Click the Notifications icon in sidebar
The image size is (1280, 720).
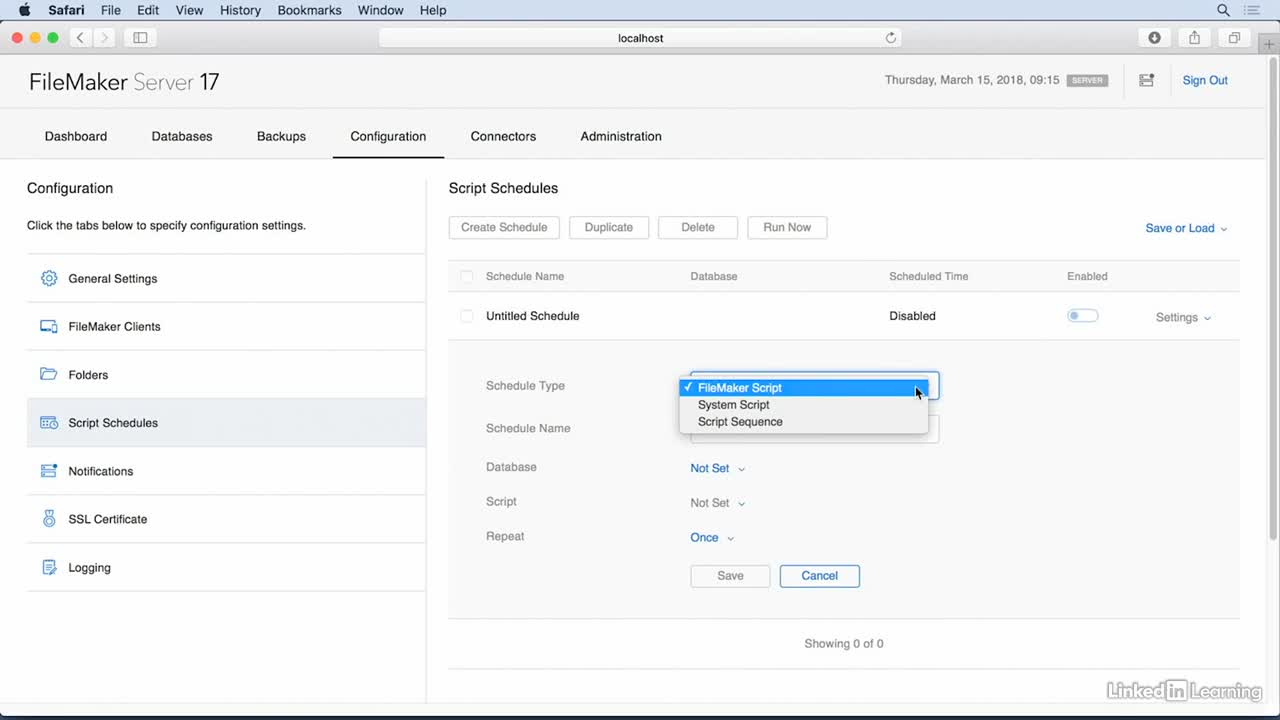(x=49, y=471)
